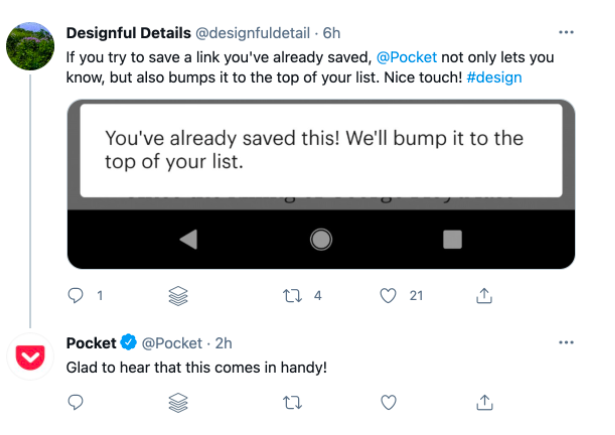This screenshot has width=615, height=435.
Task: Click the @Pocket handle on the reply
Action: point(171,344)
